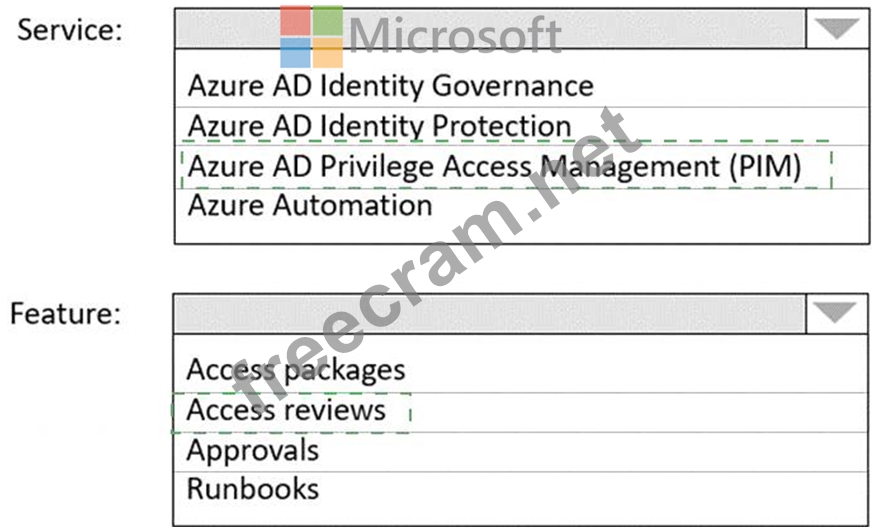Expand the Feature dropdown arrow
Screen dimensions: 873x527
click(x=835, y=313)
